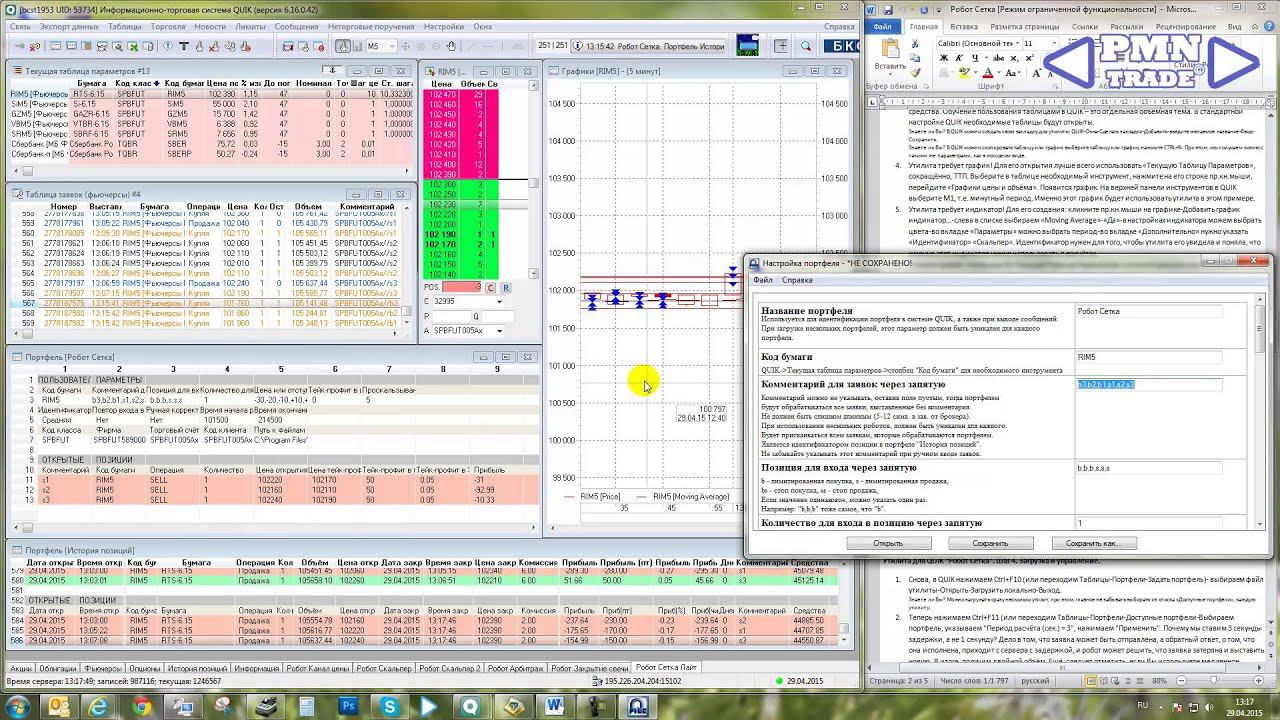1280x720 pixels.
Task: Click the R button in RIM5 order book
Action: pos(506,288)
